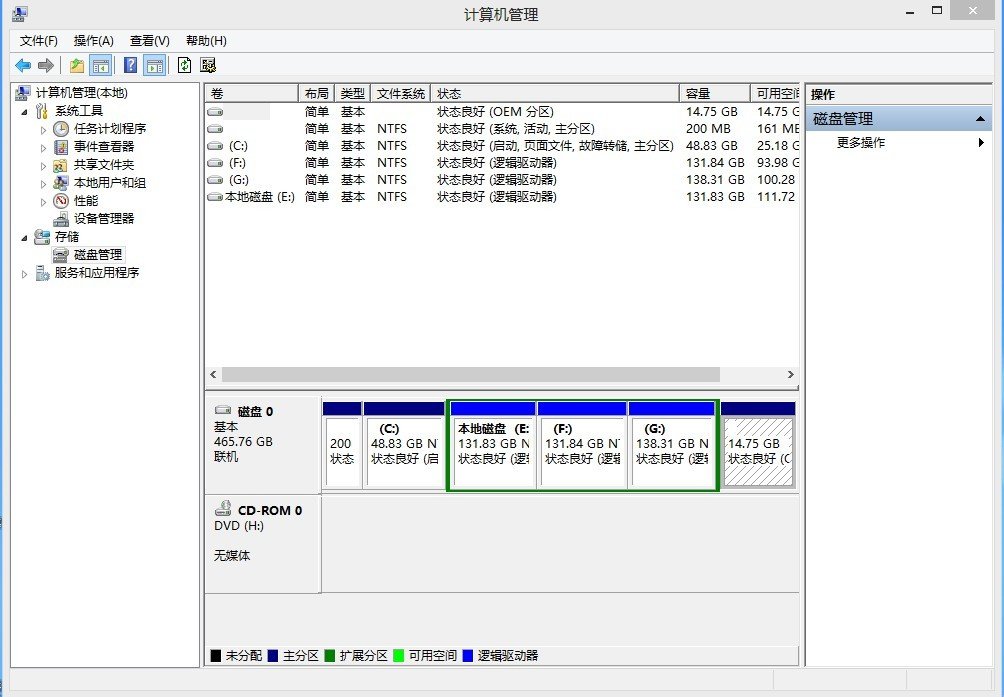Collapse the 系统工具 tree node

click(x=25, y=111)
